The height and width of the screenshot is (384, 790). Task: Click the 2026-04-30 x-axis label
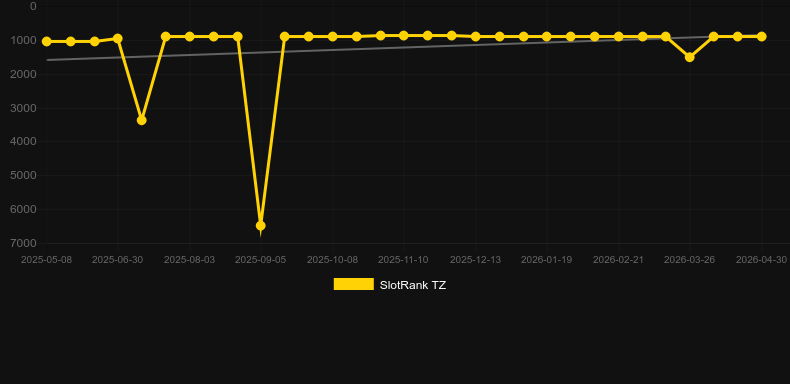(x=761, y=260)
